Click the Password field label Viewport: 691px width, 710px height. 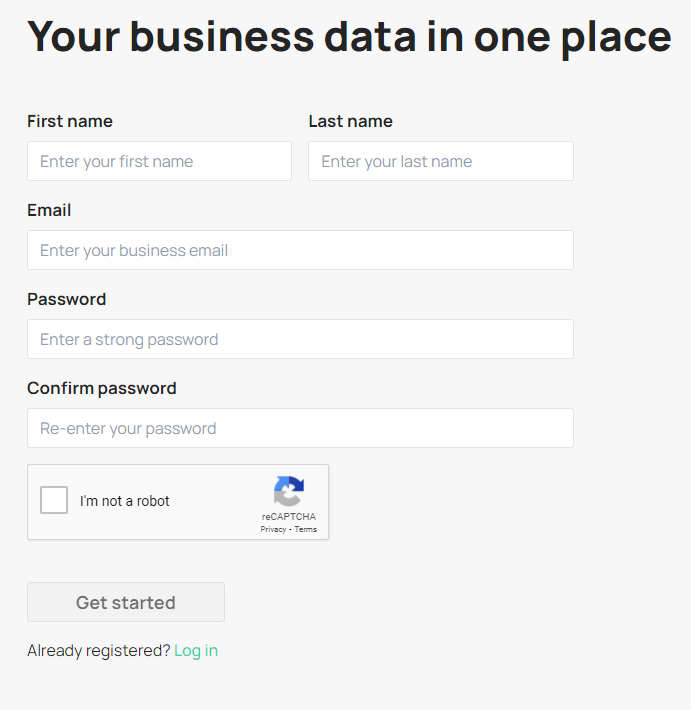66,299
